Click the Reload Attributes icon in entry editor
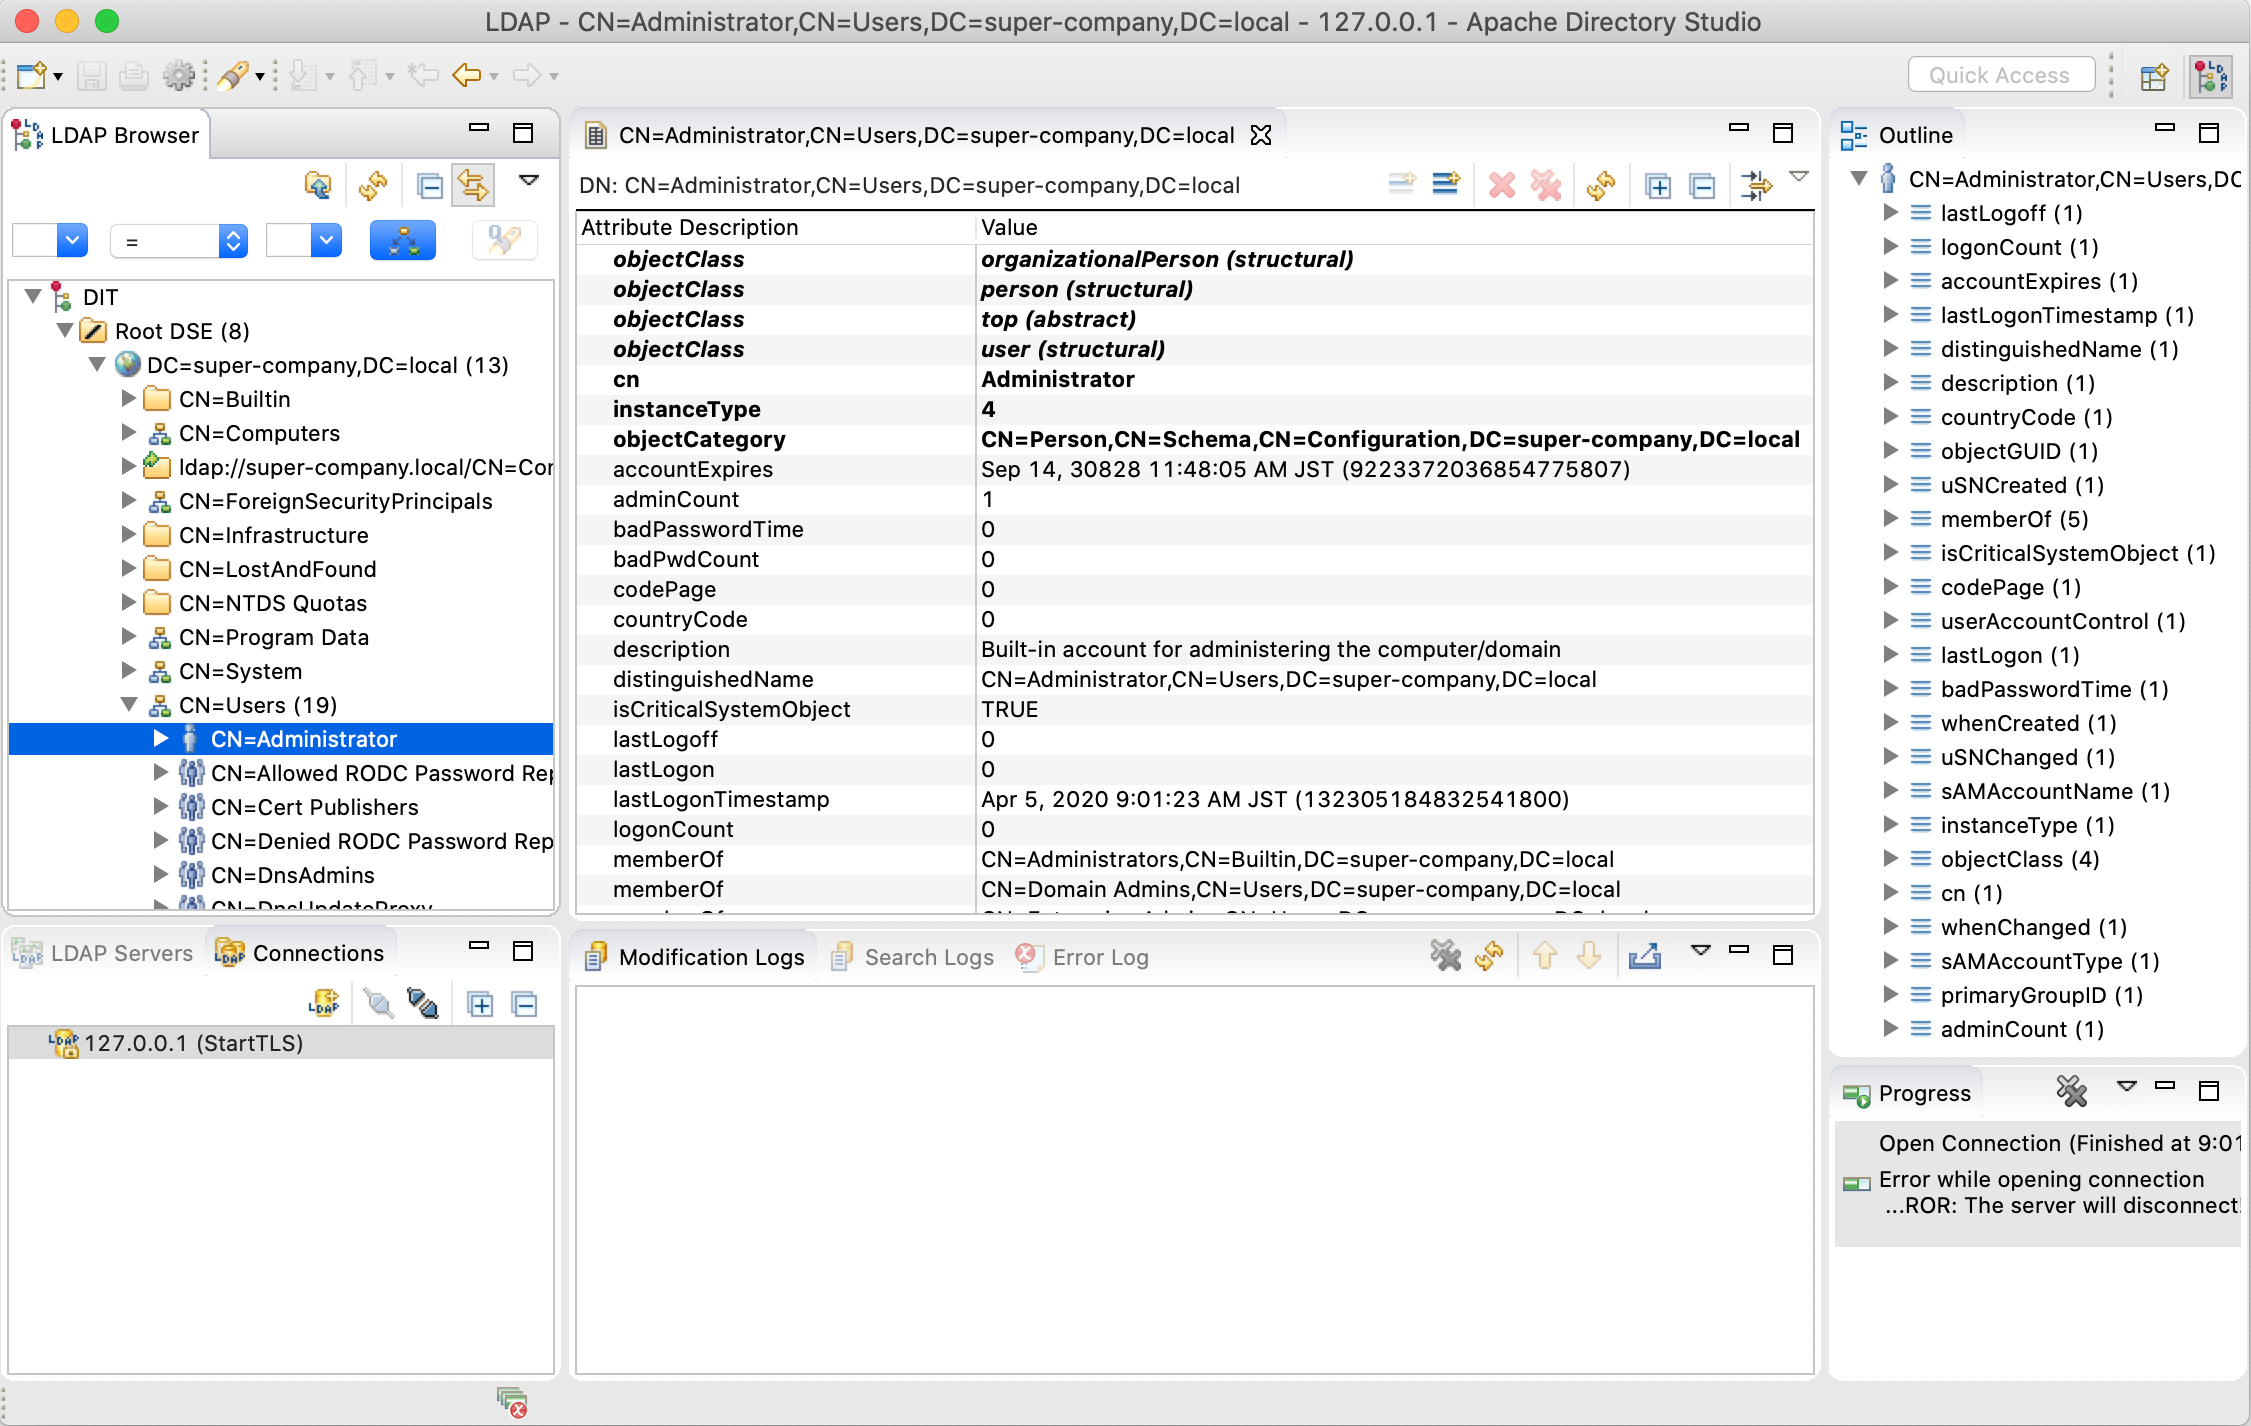The image size is (2251, 1426). (x=1601, y=185)
